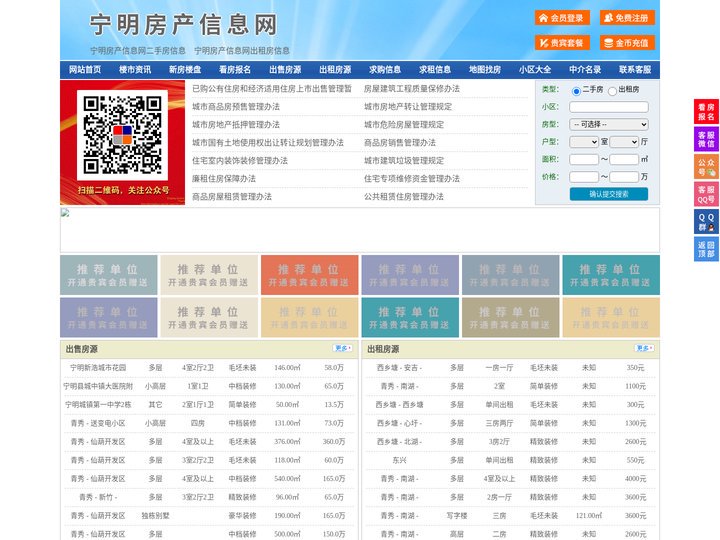Open the 室 room count dropdown
This screenshot has width=720, height=540.
[584, 142]
